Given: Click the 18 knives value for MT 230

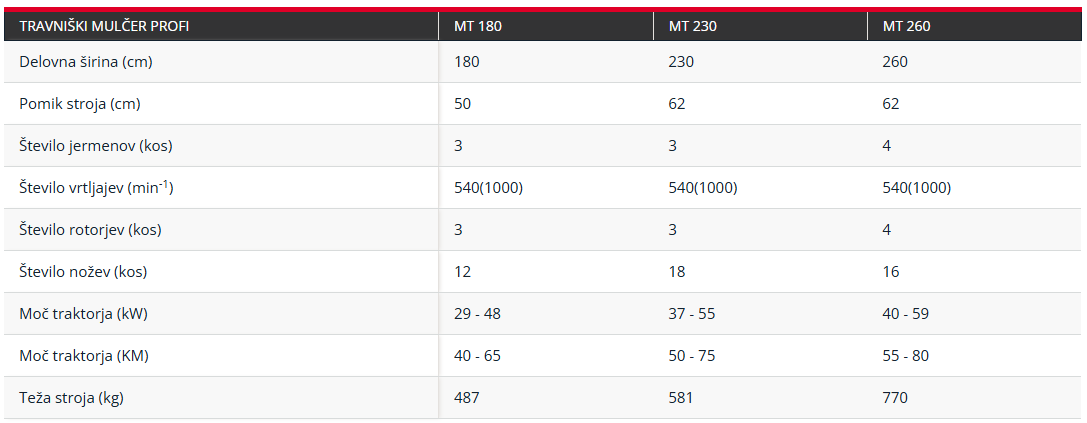Looking at the screenshot, I should [677, 272].
